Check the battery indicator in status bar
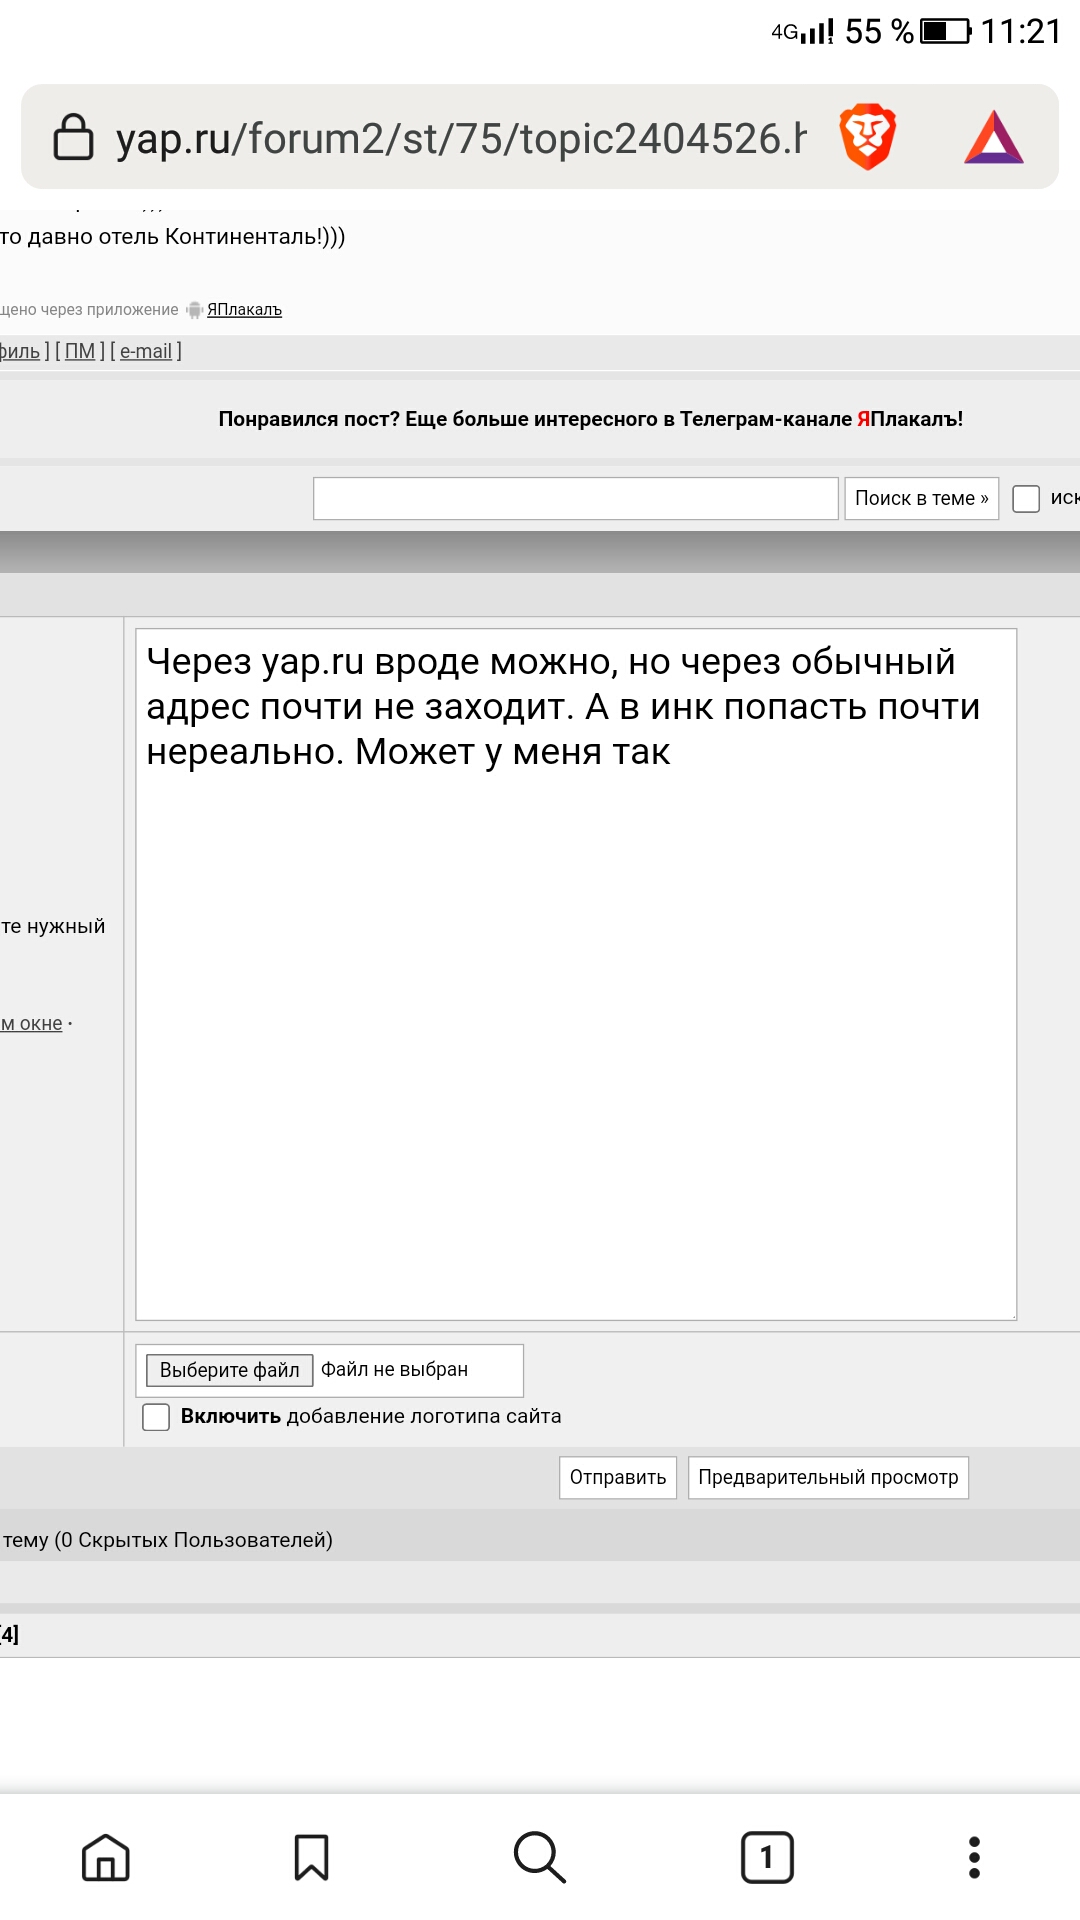 click(945, 31)
